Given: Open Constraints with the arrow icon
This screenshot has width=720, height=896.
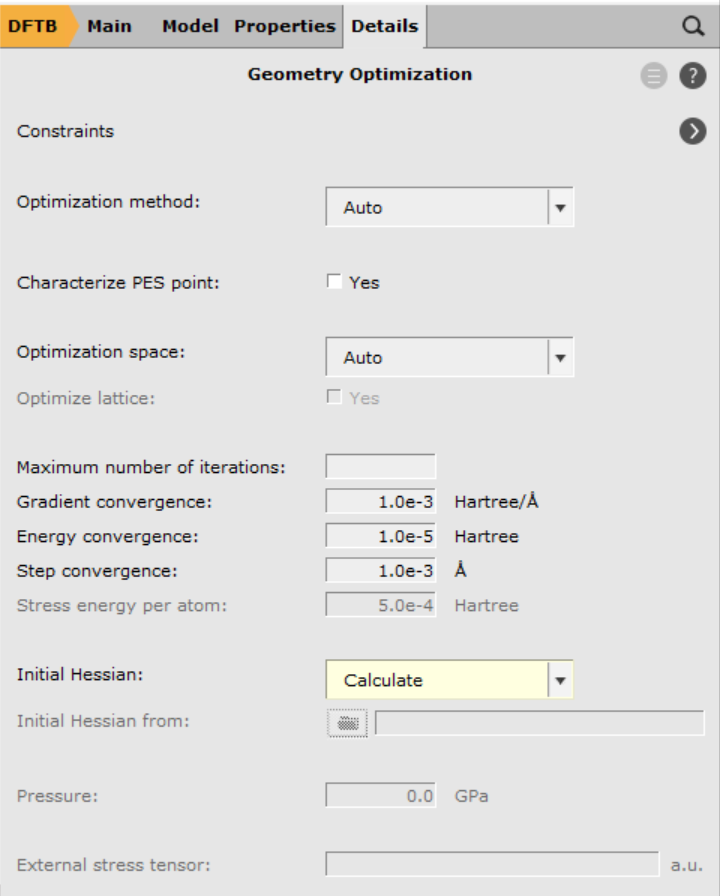Looking at the screenshot, I should [x=693, y=131].
